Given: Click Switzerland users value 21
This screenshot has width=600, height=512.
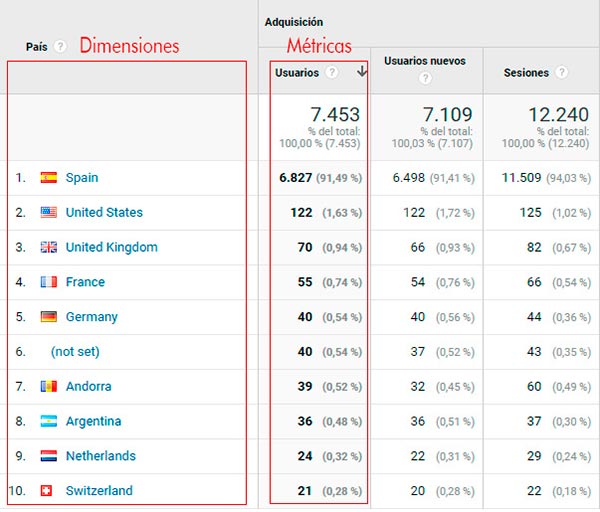Looking at the screenshot, I should [x=305, y=491].
